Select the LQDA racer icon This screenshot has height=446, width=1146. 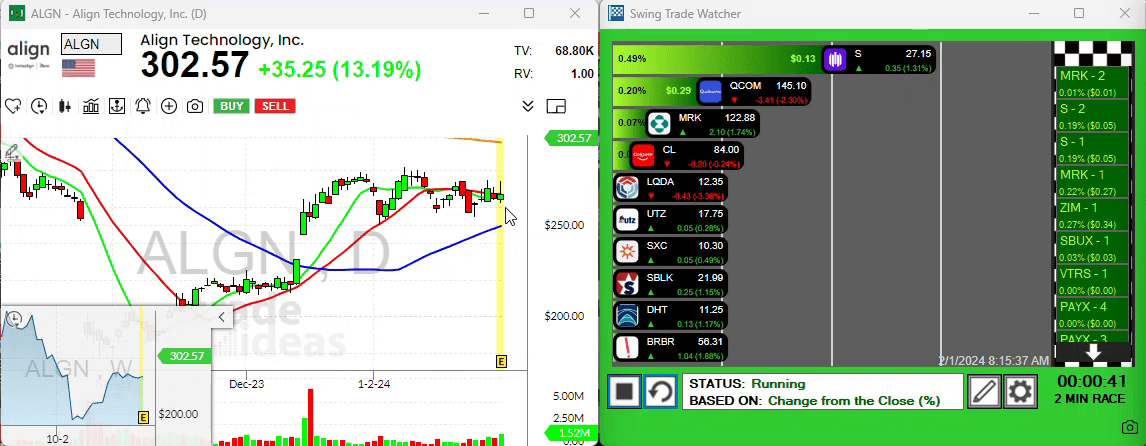(x=627, y=187)
